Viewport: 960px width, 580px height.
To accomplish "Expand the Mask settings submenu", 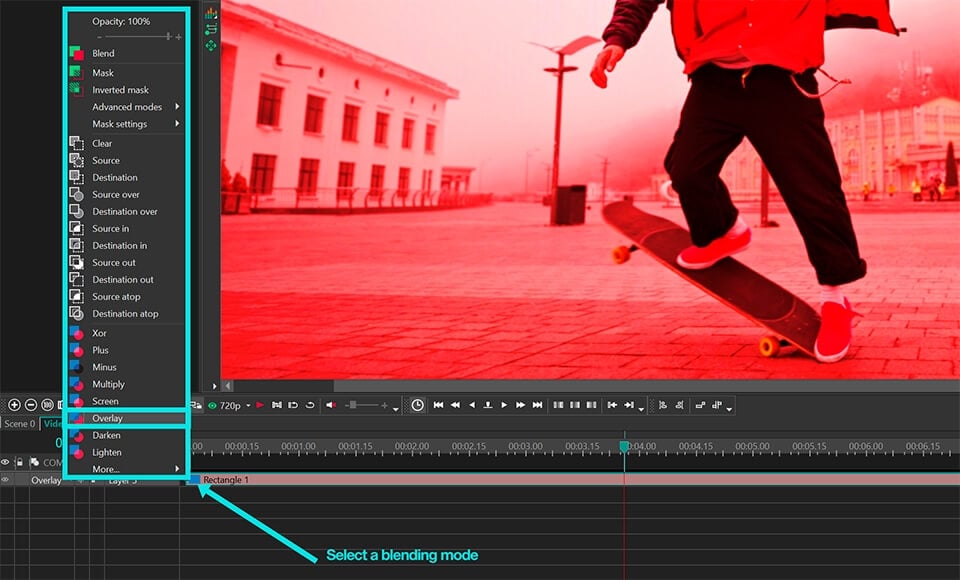I will tap(126, 124).
